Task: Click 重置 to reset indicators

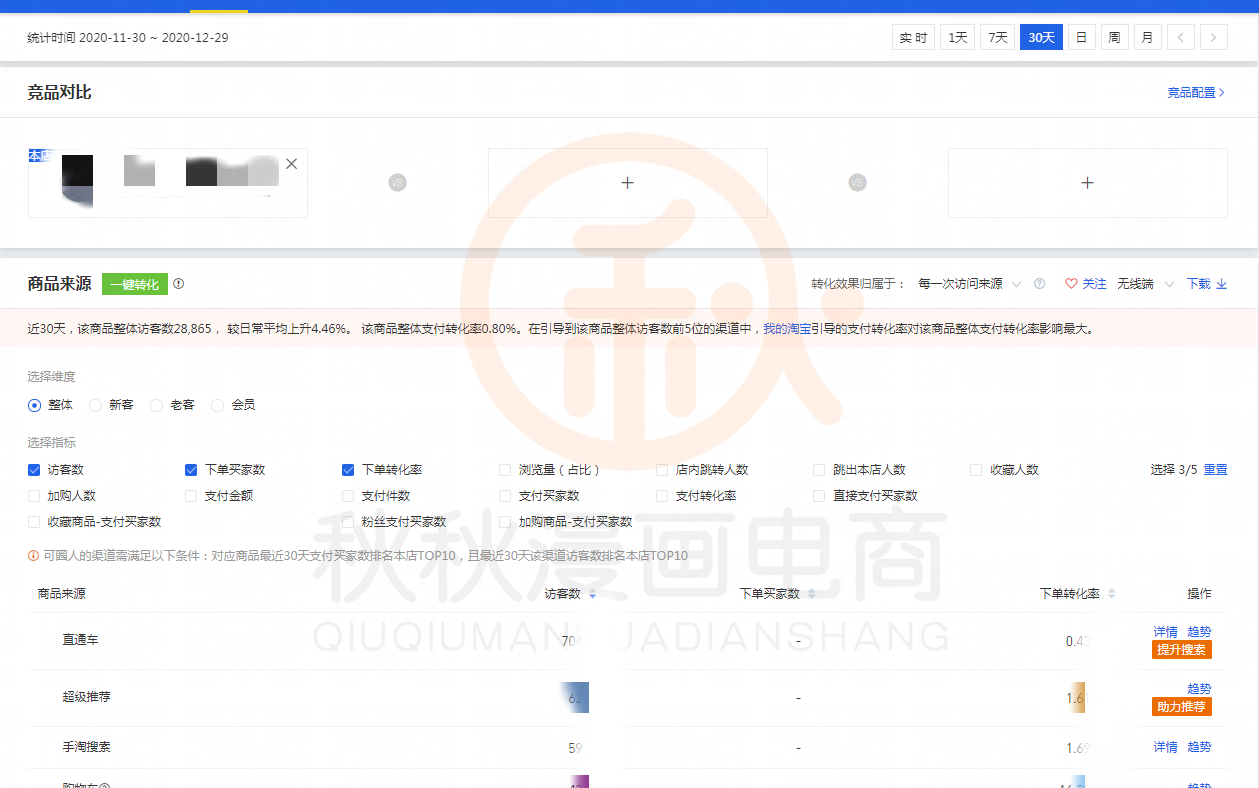Action: point(1215,470)
